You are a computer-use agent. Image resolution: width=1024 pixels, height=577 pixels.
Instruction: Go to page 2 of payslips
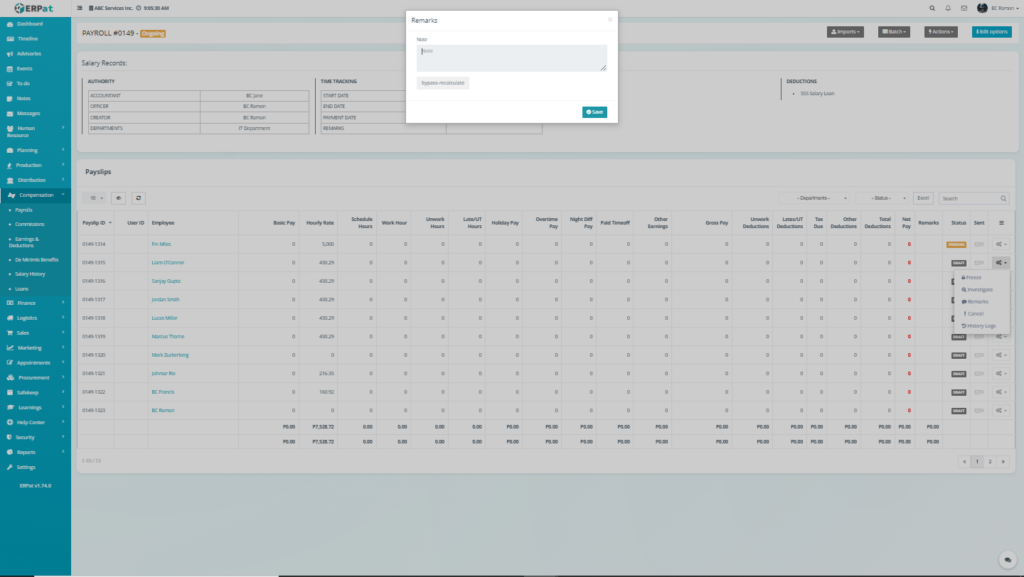pos(990,461)
